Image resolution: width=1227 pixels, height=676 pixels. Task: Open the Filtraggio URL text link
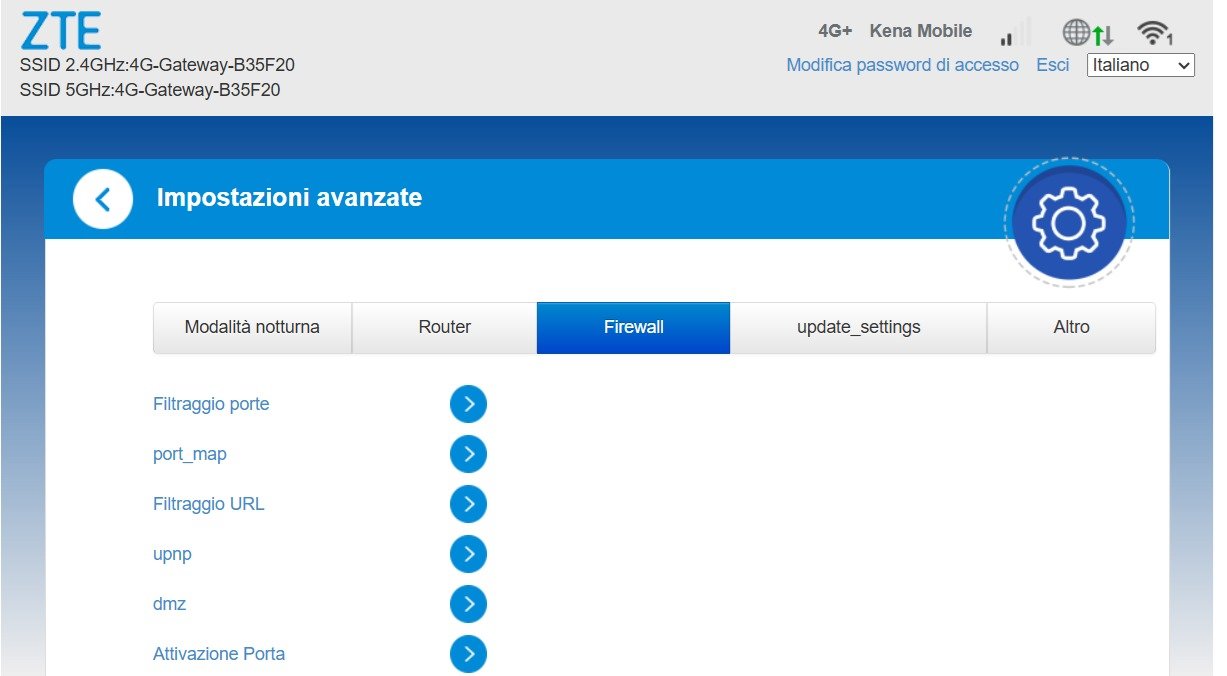click(x=209, y=504)
